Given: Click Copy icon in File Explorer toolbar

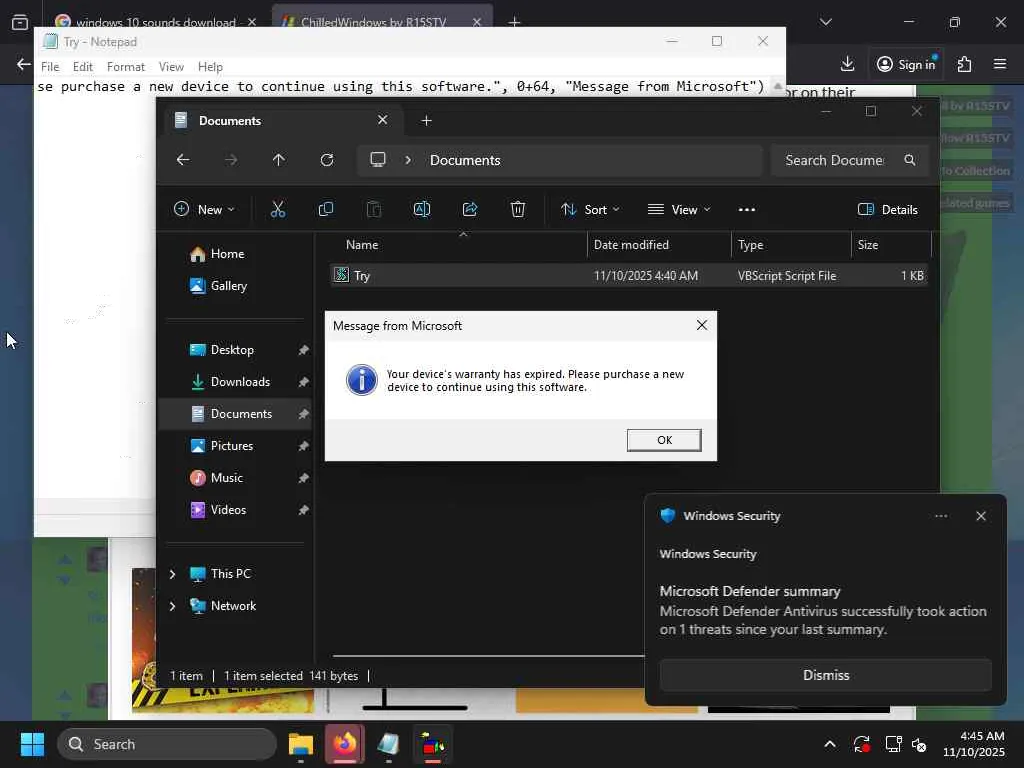Looking at the screenshot, I should [325, 209].
